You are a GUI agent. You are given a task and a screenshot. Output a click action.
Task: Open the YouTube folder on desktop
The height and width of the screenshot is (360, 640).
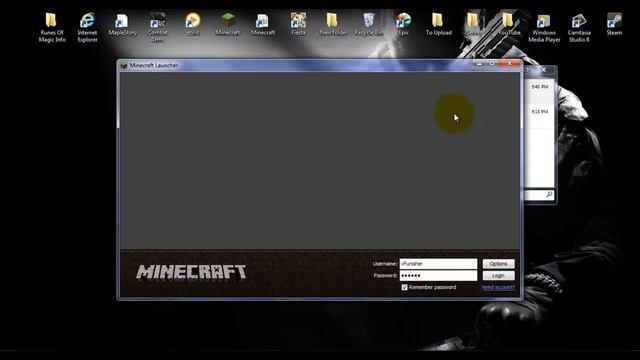pyautogui.click(x=509, y=24)
